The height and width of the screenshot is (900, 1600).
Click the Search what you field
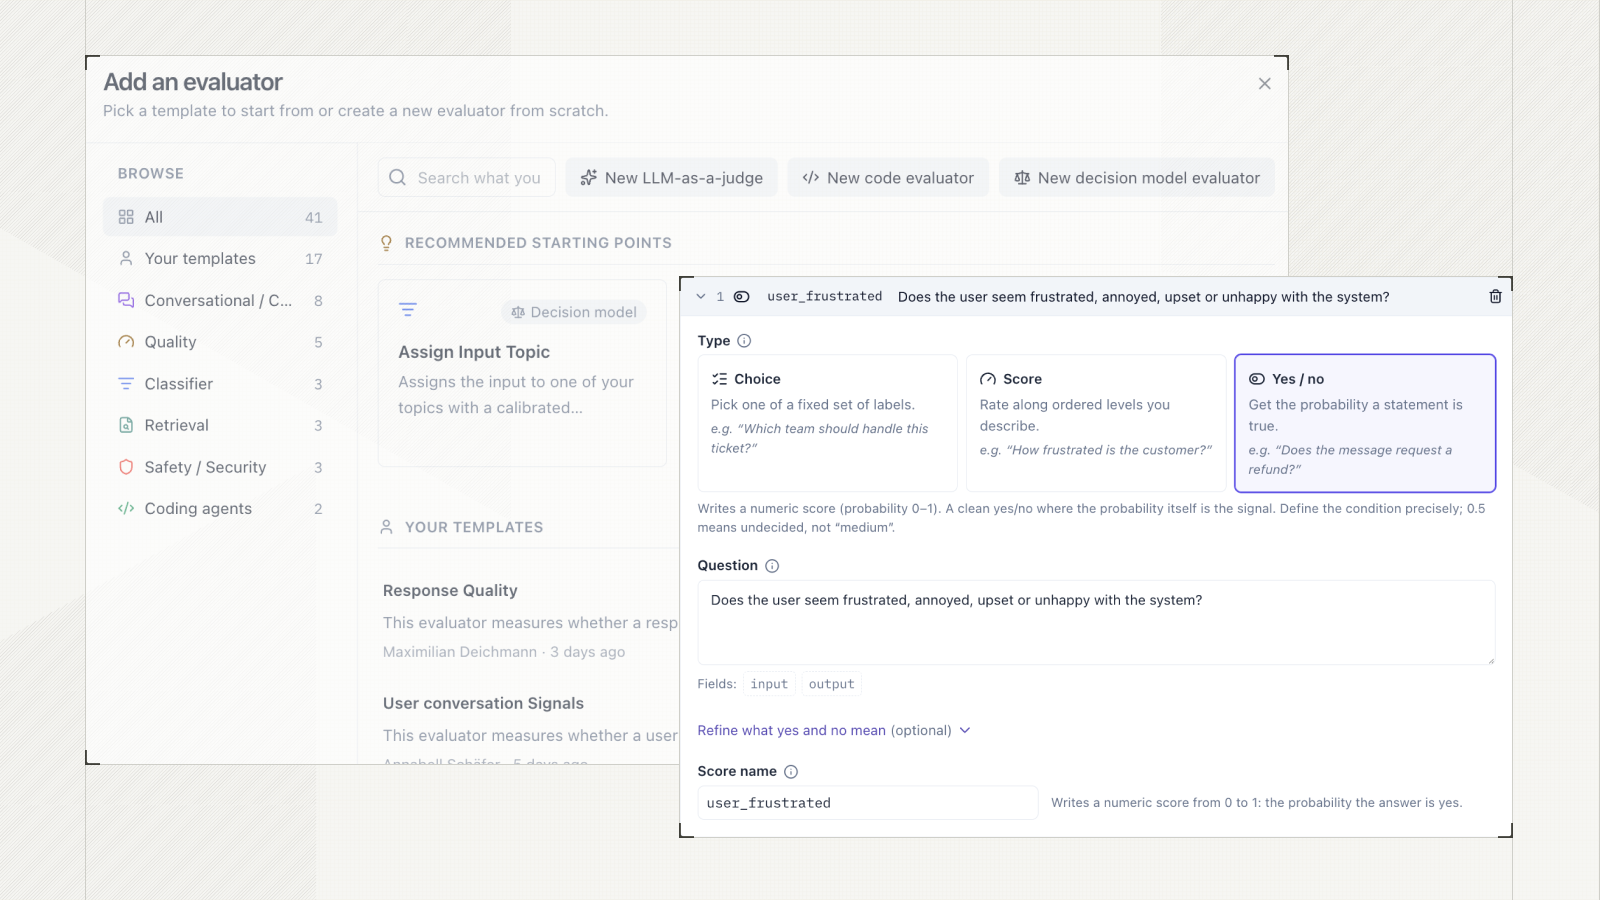pyautogui.click(x=467, y=177)
